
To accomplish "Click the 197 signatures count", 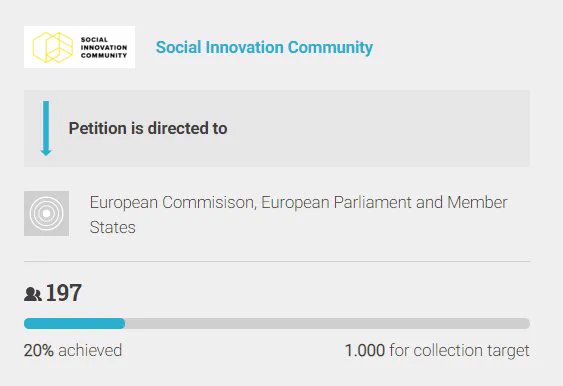I will [x=64, y=293].
